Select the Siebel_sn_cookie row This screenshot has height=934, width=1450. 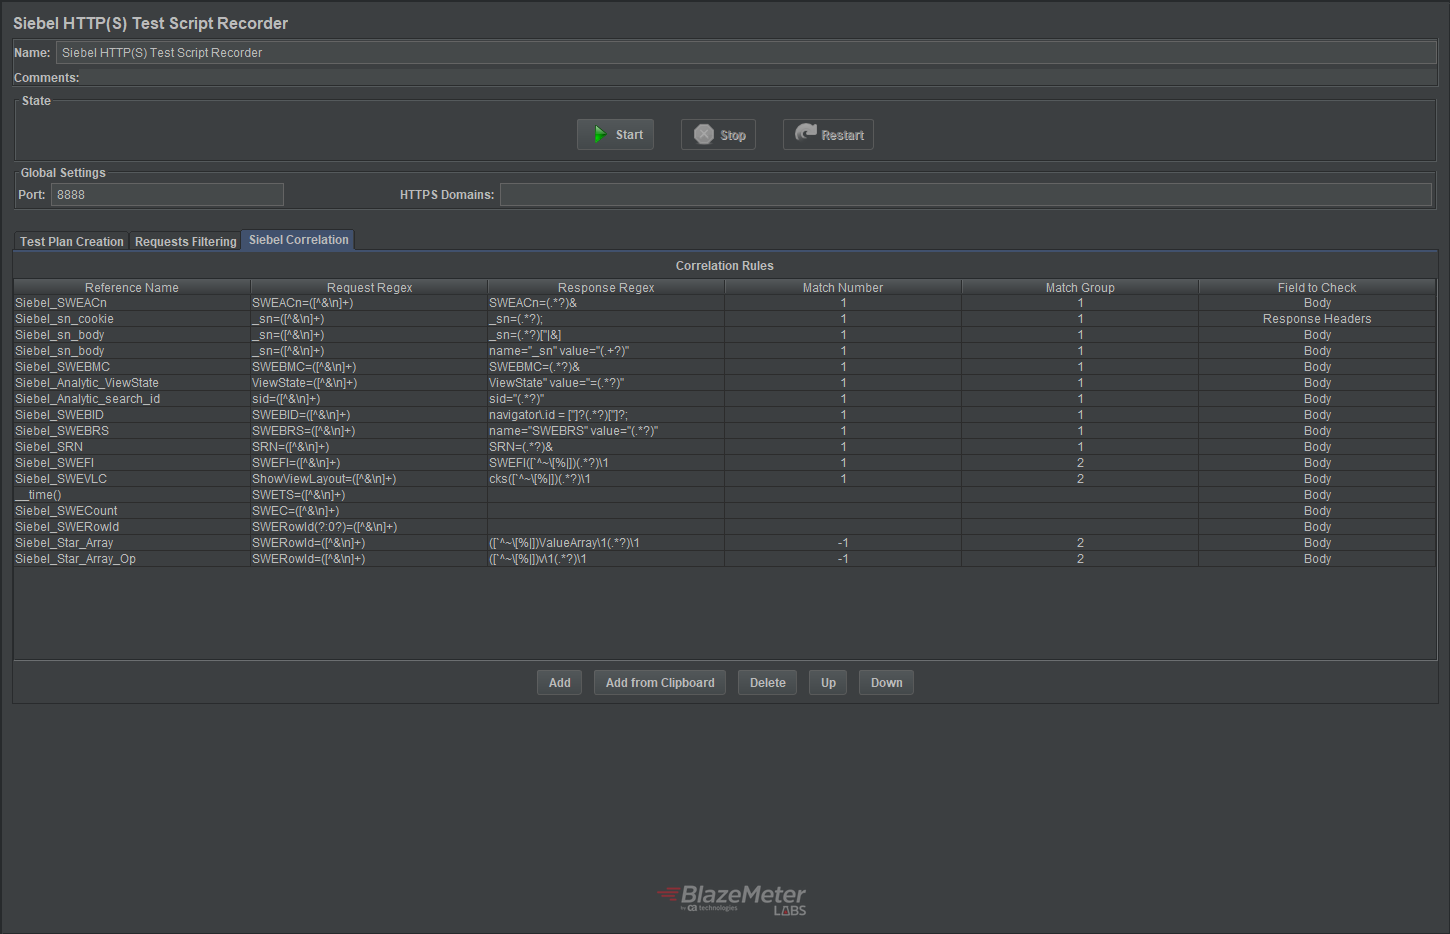725,319
